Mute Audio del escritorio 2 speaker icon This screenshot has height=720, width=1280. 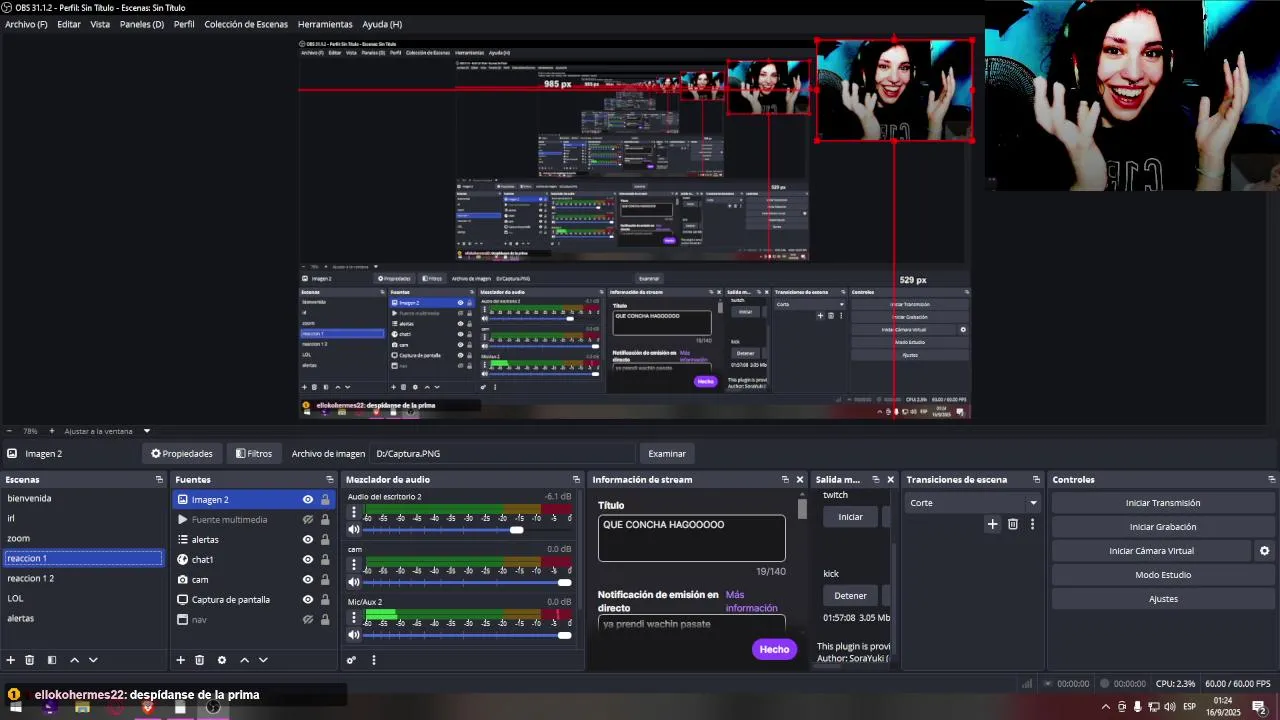(354, 530)
